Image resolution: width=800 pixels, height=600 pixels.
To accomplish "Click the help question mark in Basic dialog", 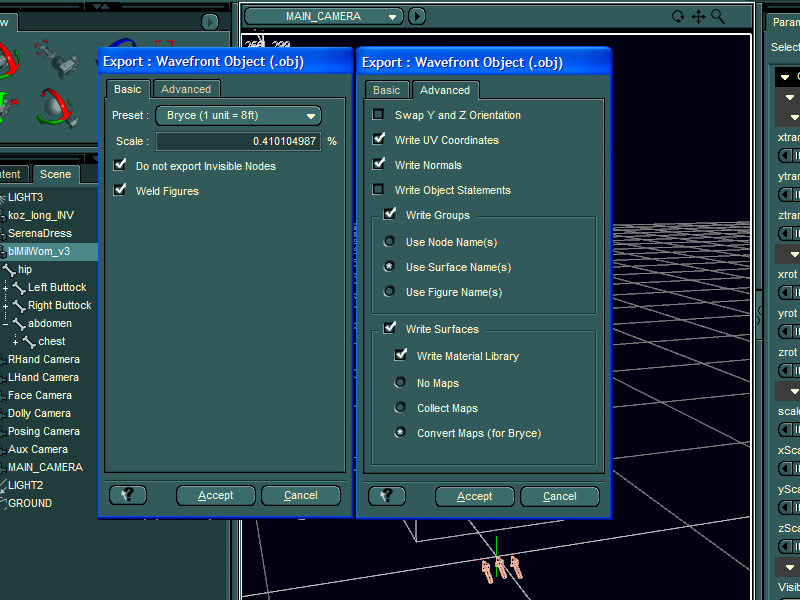I will click(x=128, y=495).
